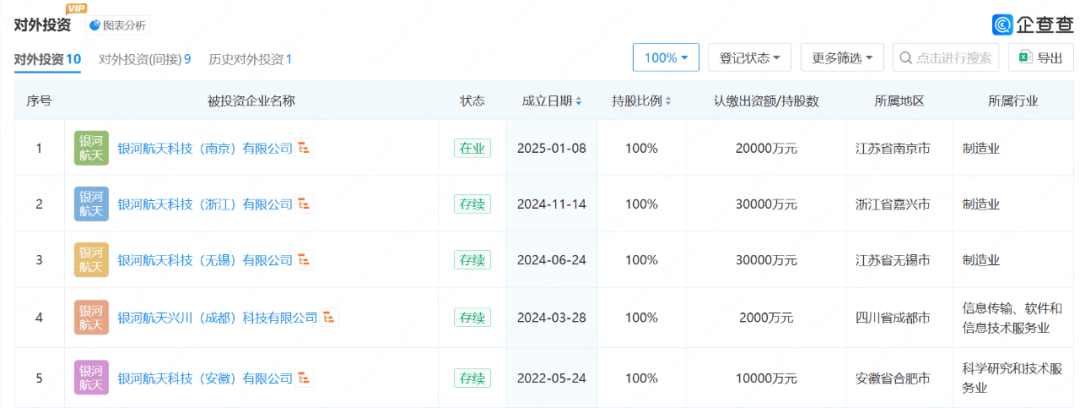
Task: Click the purple 银河航天 logo in row 5
Action: coord(92,378)
